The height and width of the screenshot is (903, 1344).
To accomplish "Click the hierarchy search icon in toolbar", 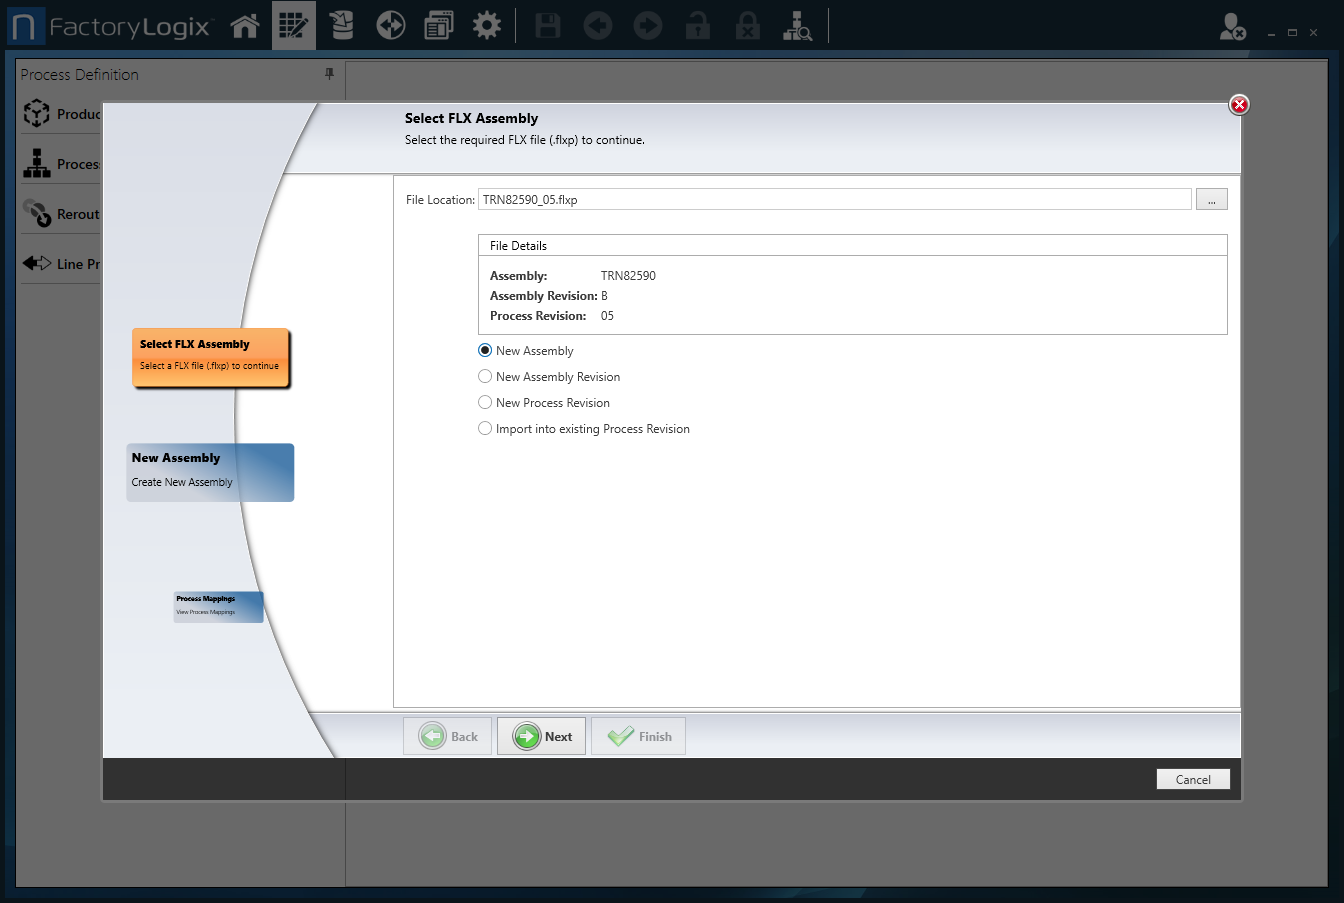I will (797, 26).
